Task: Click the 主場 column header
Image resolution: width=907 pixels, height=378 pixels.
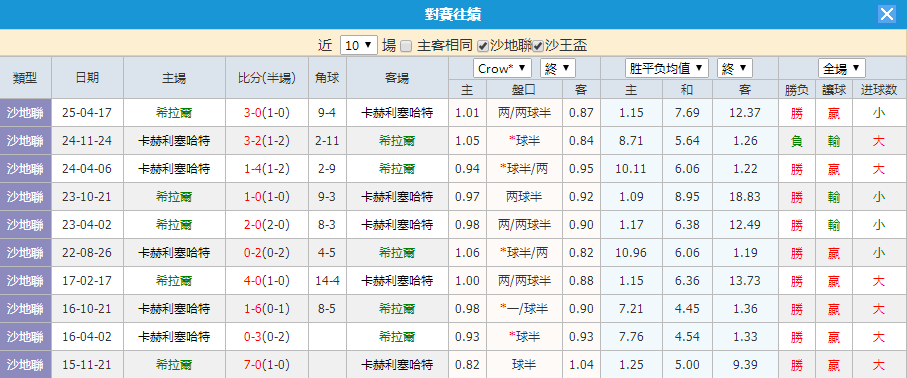Action: (174, 78)
